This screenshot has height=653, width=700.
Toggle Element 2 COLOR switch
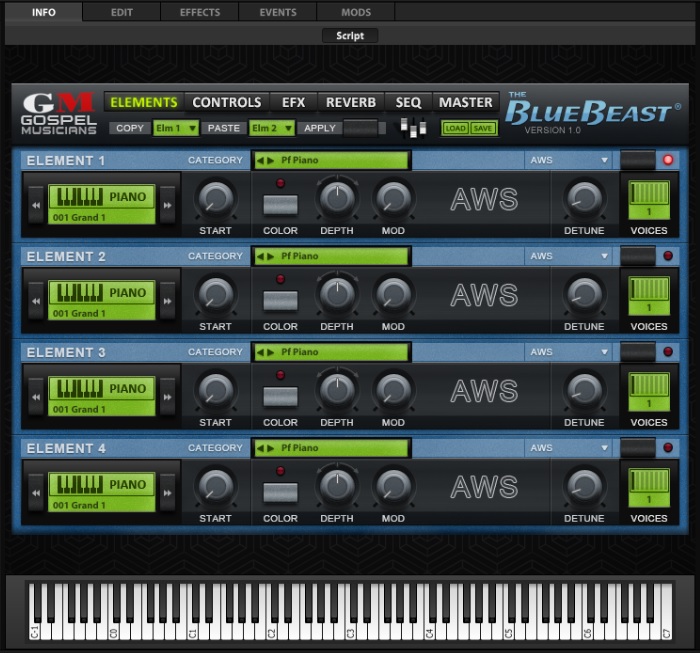point(280,301)
